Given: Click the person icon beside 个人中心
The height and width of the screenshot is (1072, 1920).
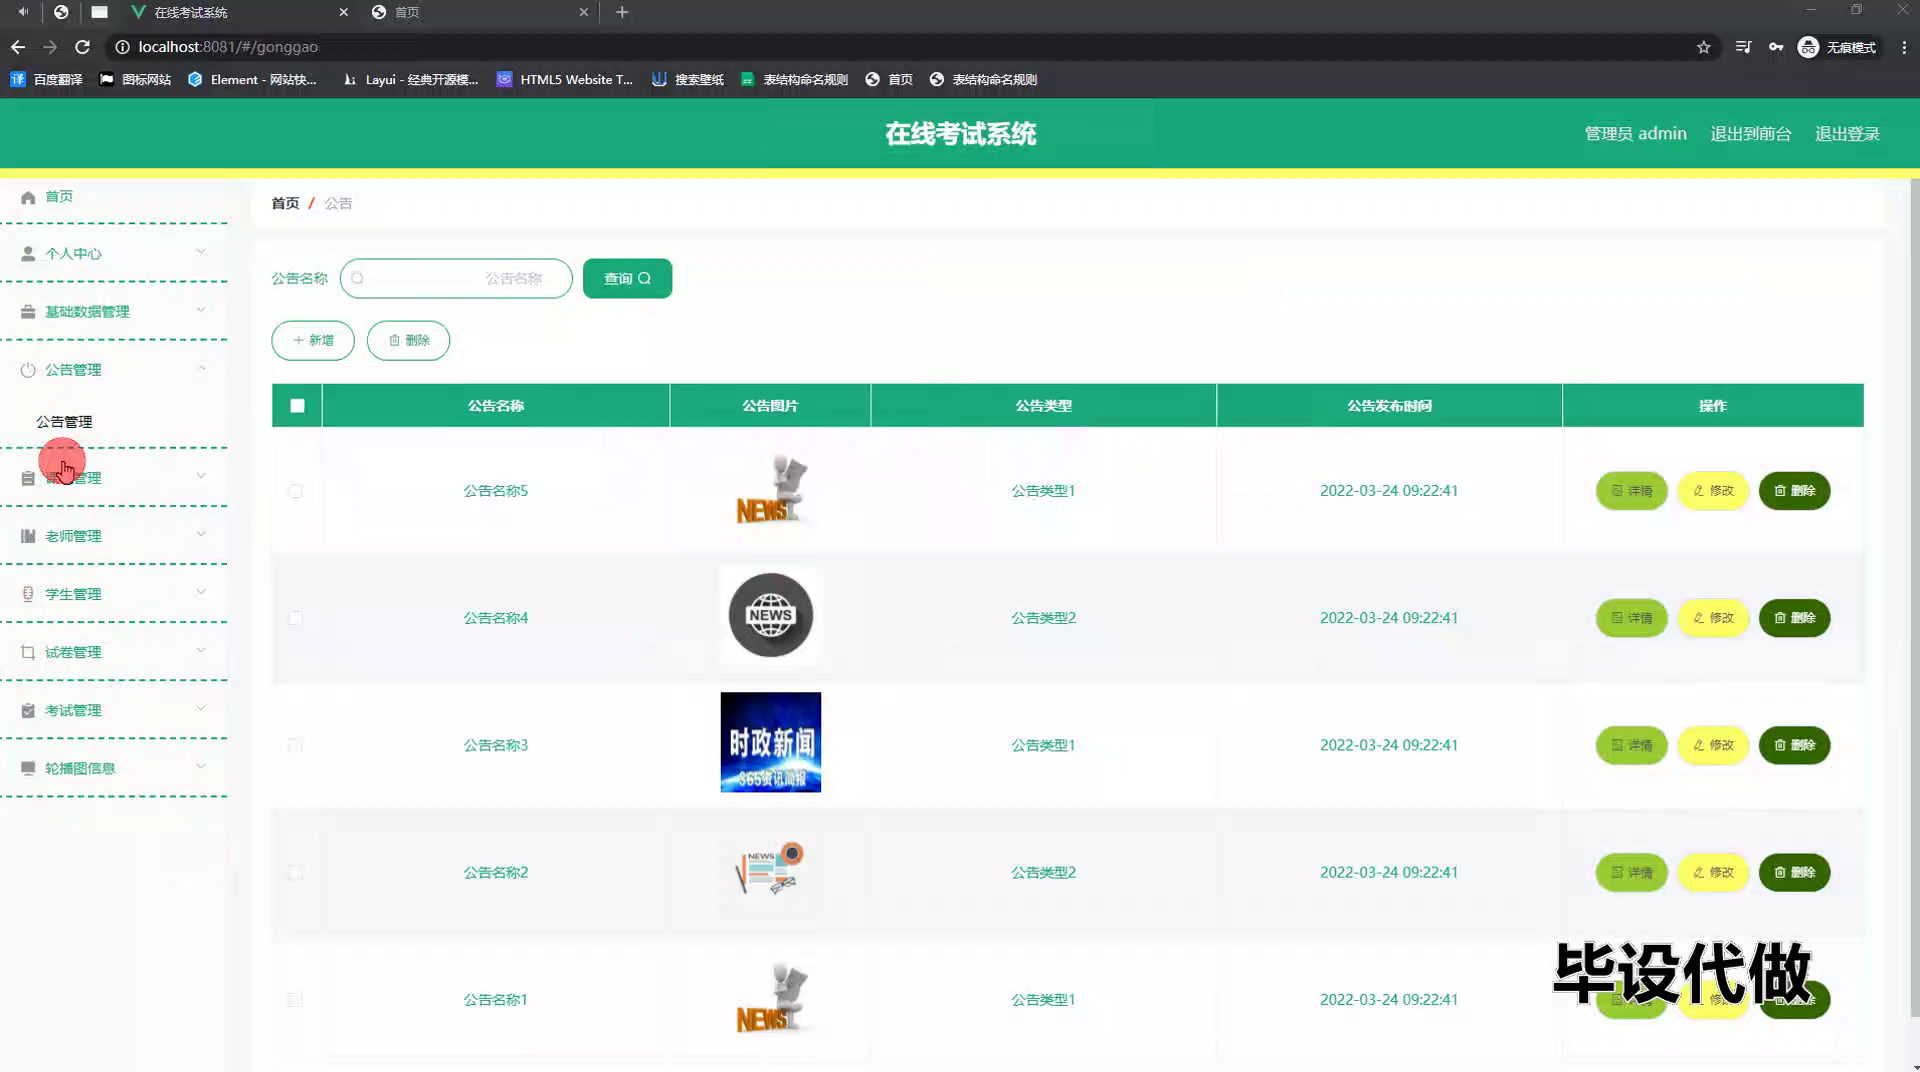Looking at the screenshot, I should click(28, 254).
